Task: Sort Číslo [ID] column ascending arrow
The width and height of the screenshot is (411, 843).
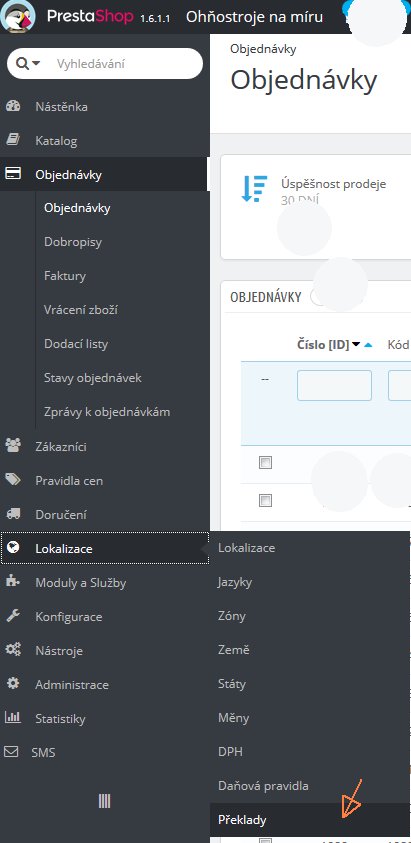Action: pos(369,345)
